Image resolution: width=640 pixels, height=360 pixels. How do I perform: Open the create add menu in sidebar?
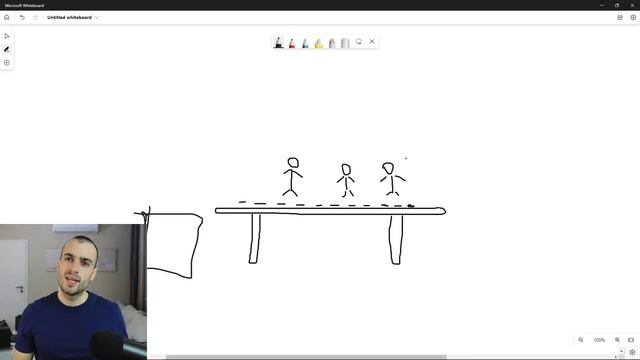[x=7, y=63]
